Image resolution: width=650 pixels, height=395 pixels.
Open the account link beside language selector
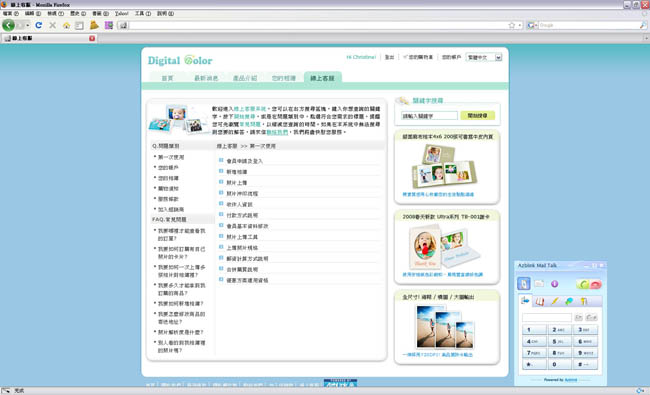[451, 57]
